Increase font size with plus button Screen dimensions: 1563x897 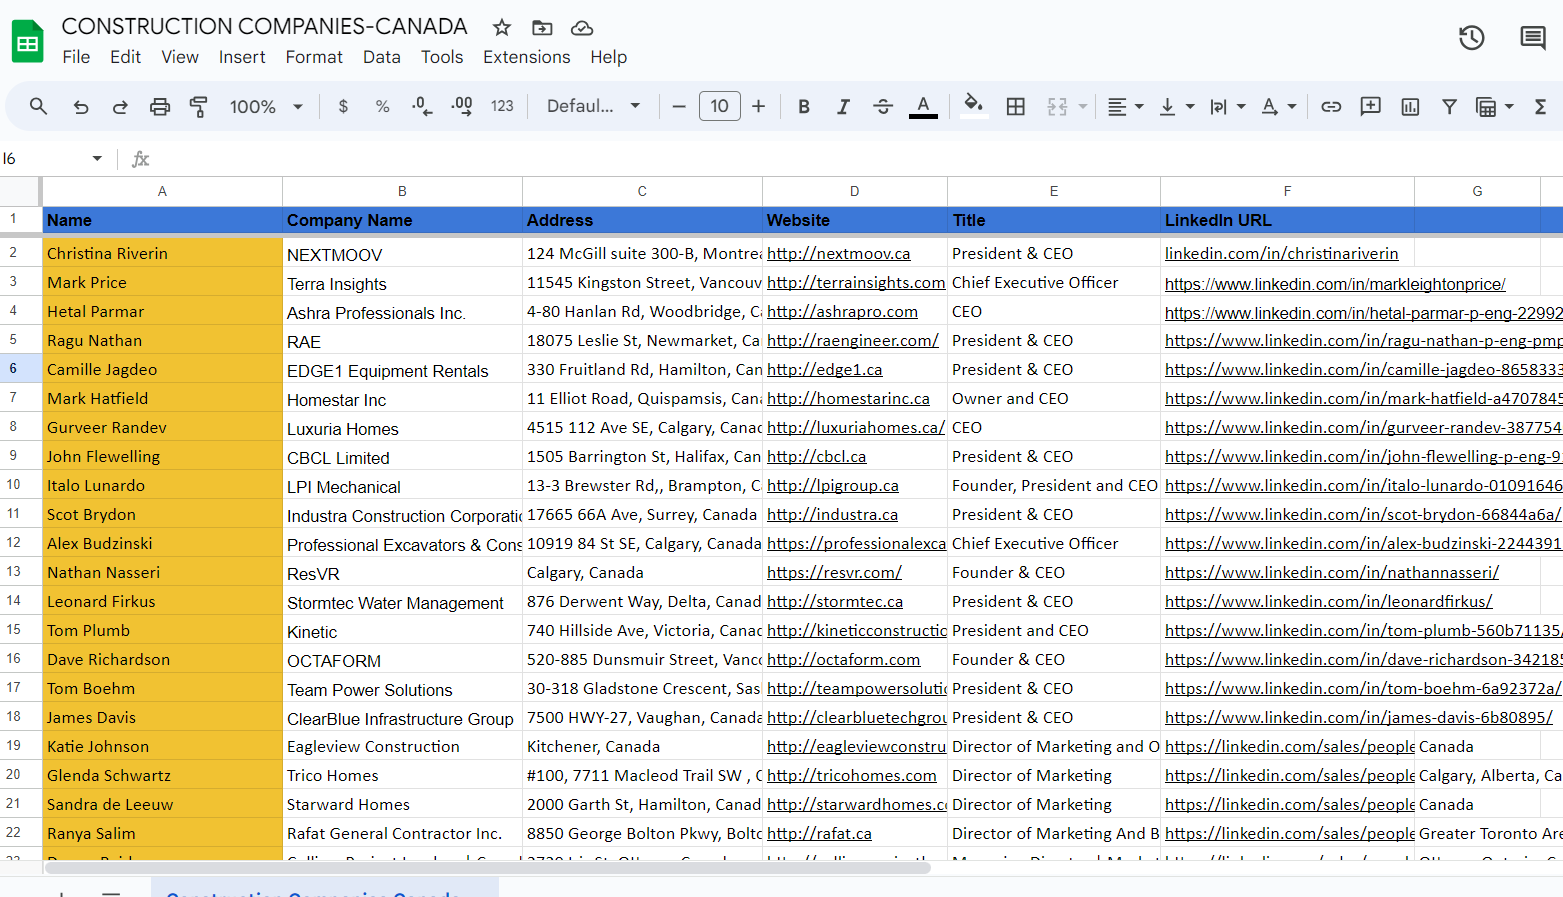pos(758,106)
